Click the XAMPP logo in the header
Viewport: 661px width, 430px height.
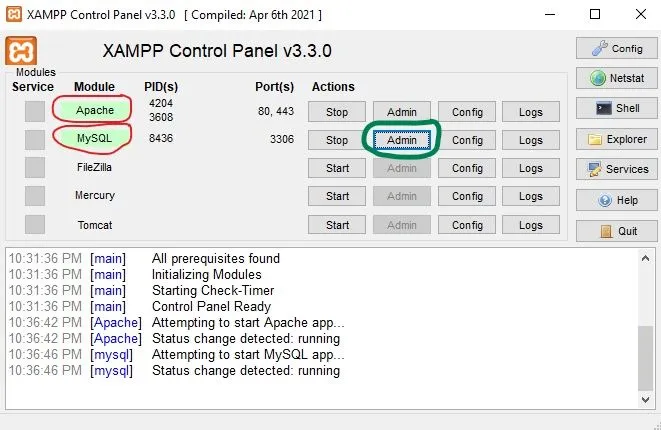pyautogui.click(x=21, y=51)
